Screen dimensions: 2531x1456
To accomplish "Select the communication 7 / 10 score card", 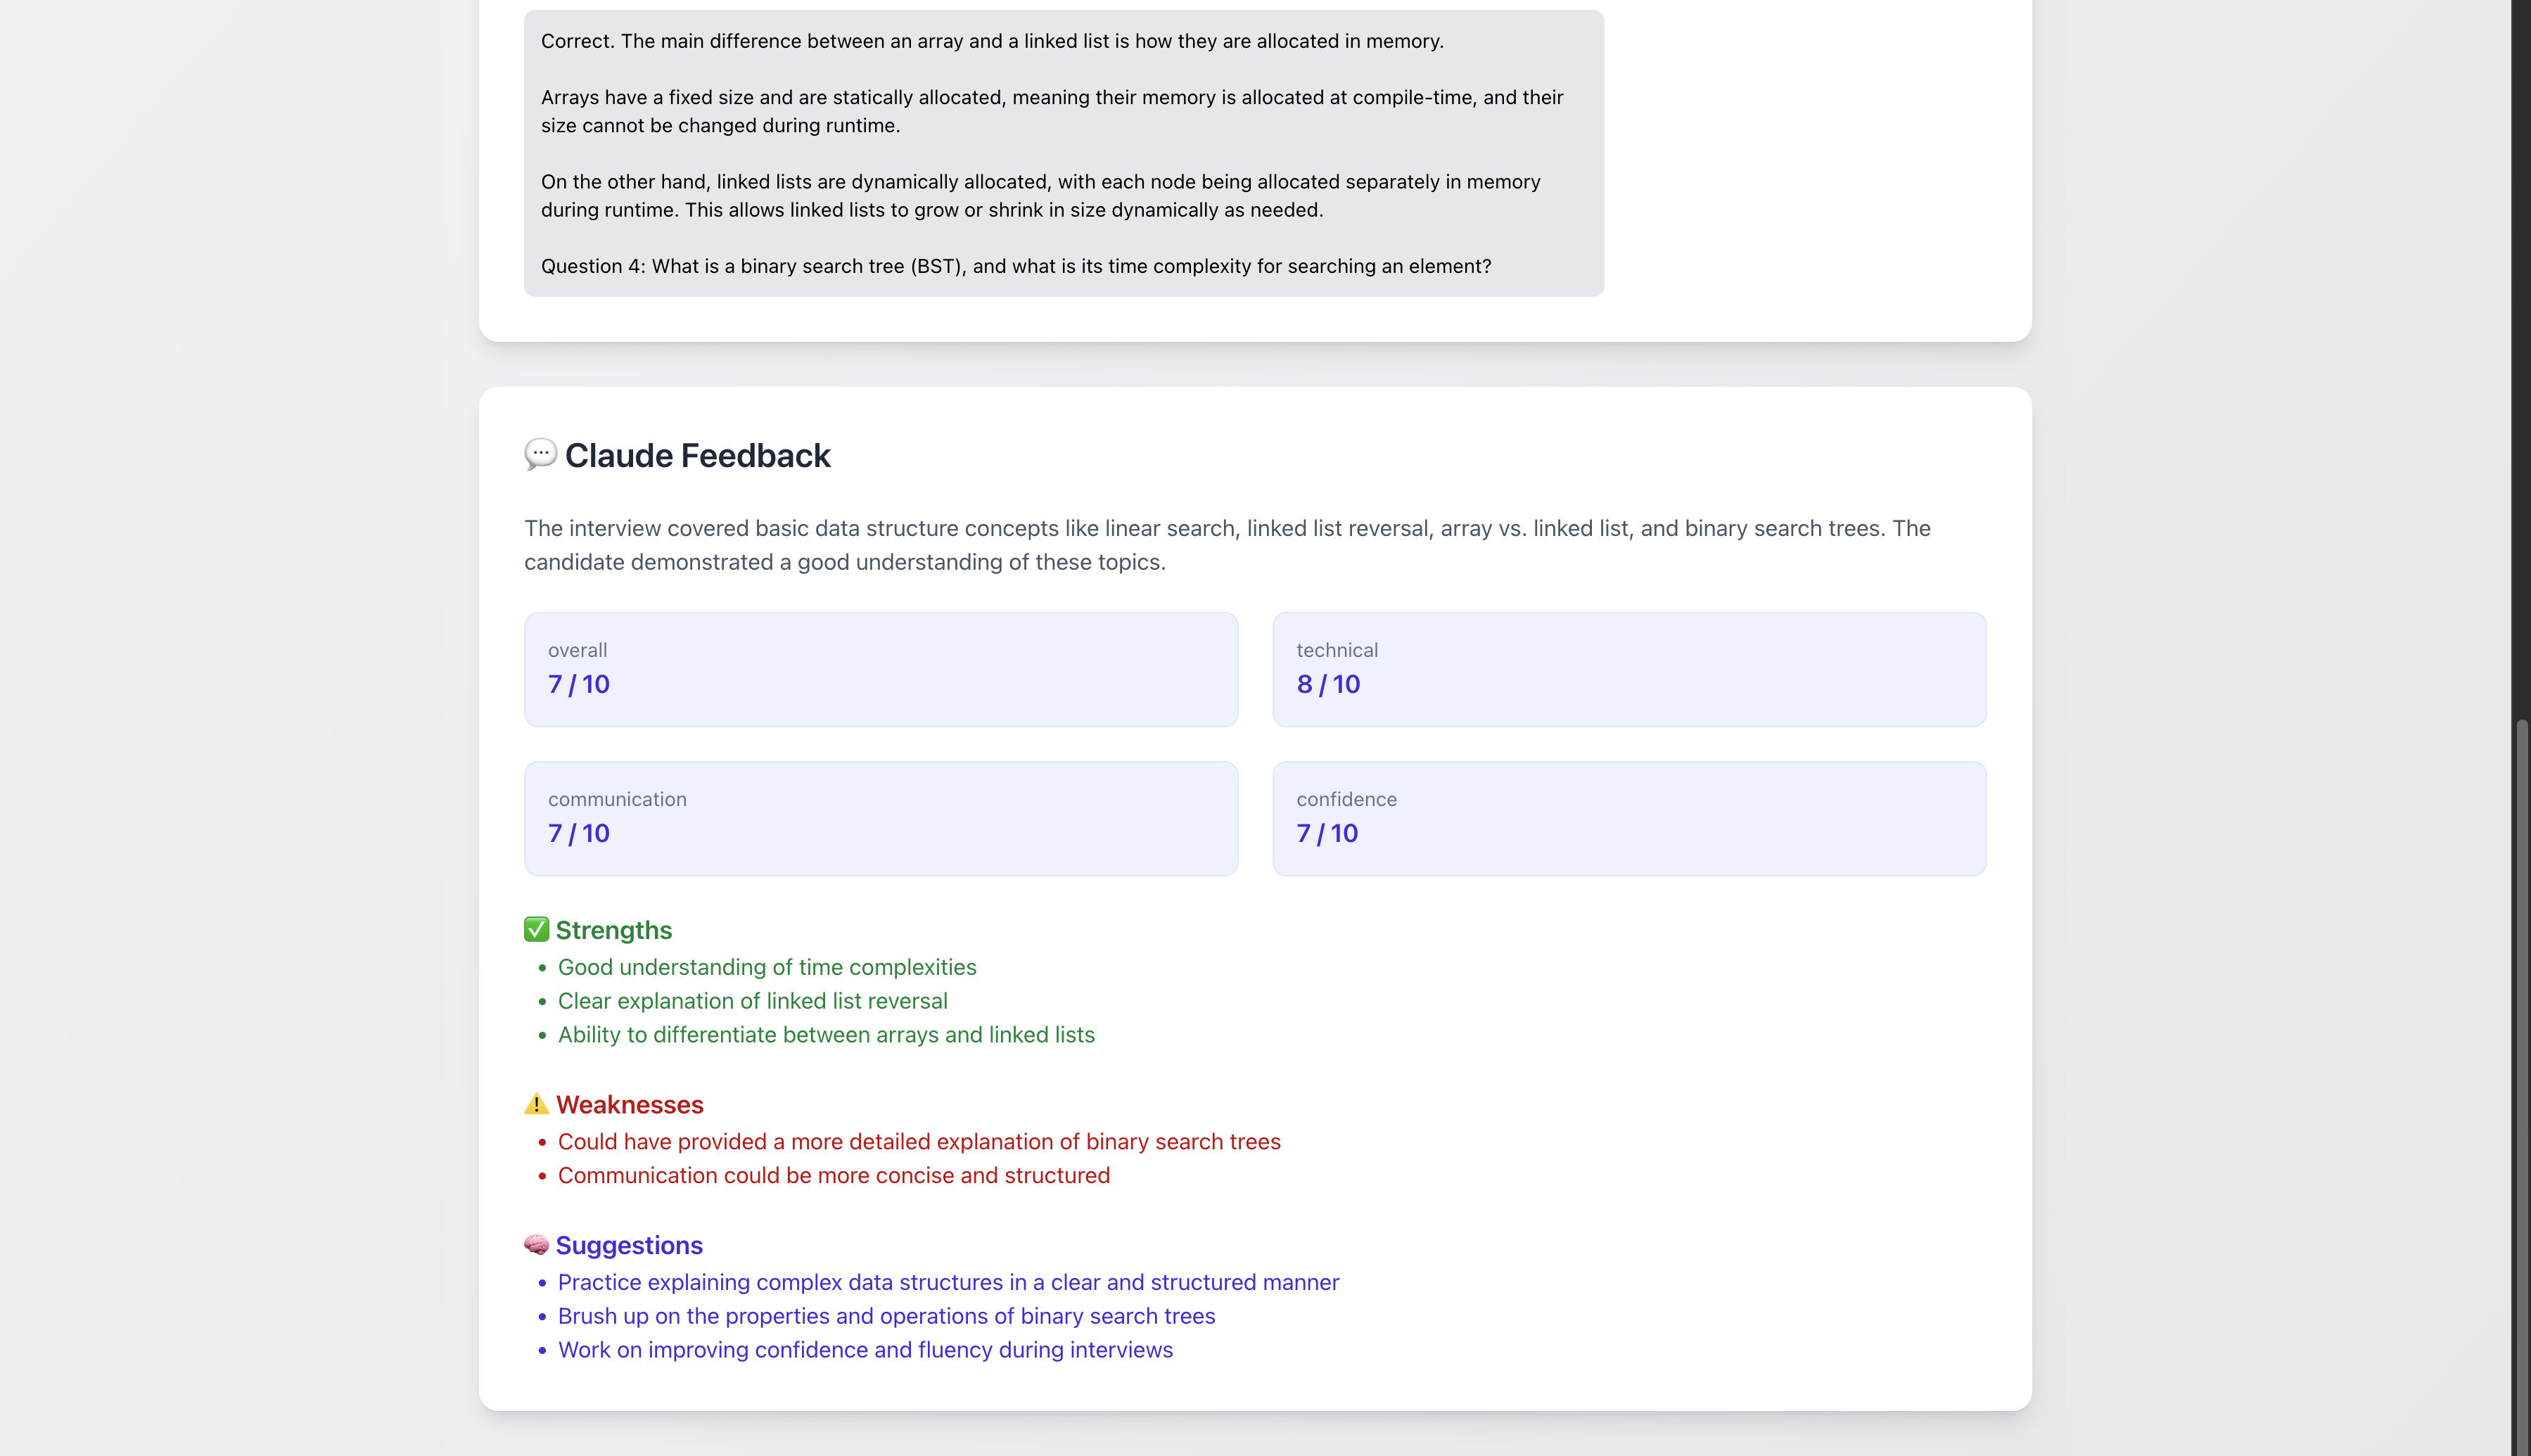I will point(880,818).
